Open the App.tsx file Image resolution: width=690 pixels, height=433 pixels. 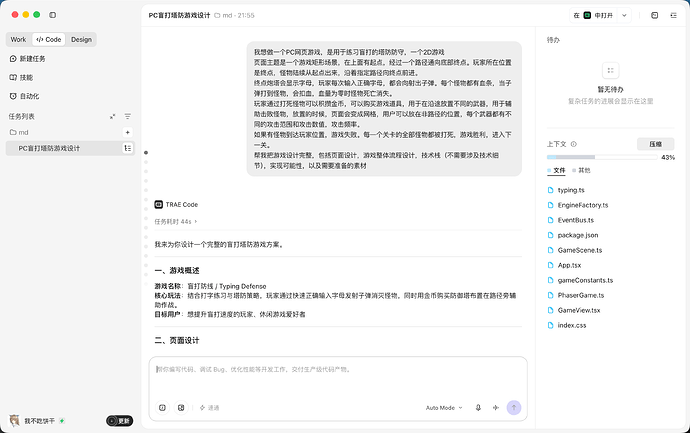click(x=569, y=265)
